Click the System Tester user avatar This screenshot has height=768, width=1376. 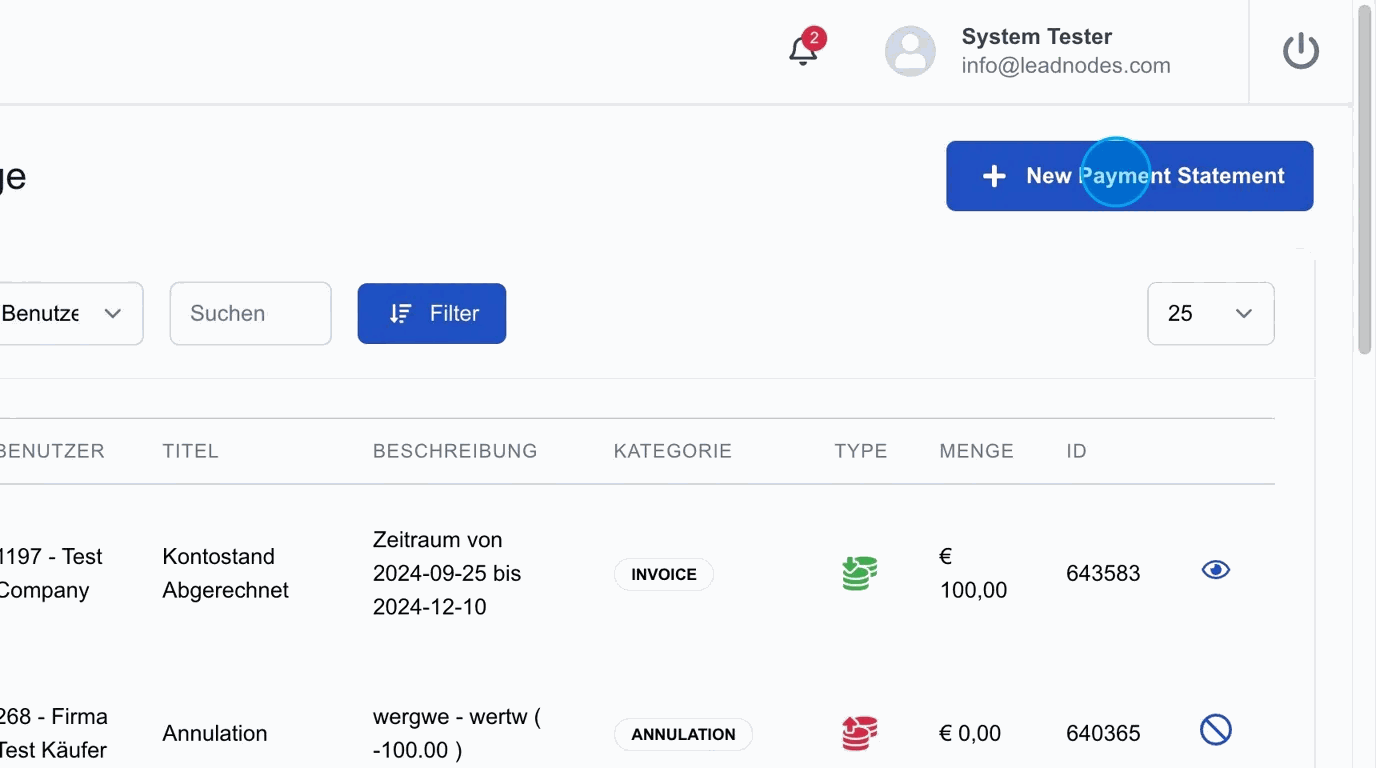910,51
